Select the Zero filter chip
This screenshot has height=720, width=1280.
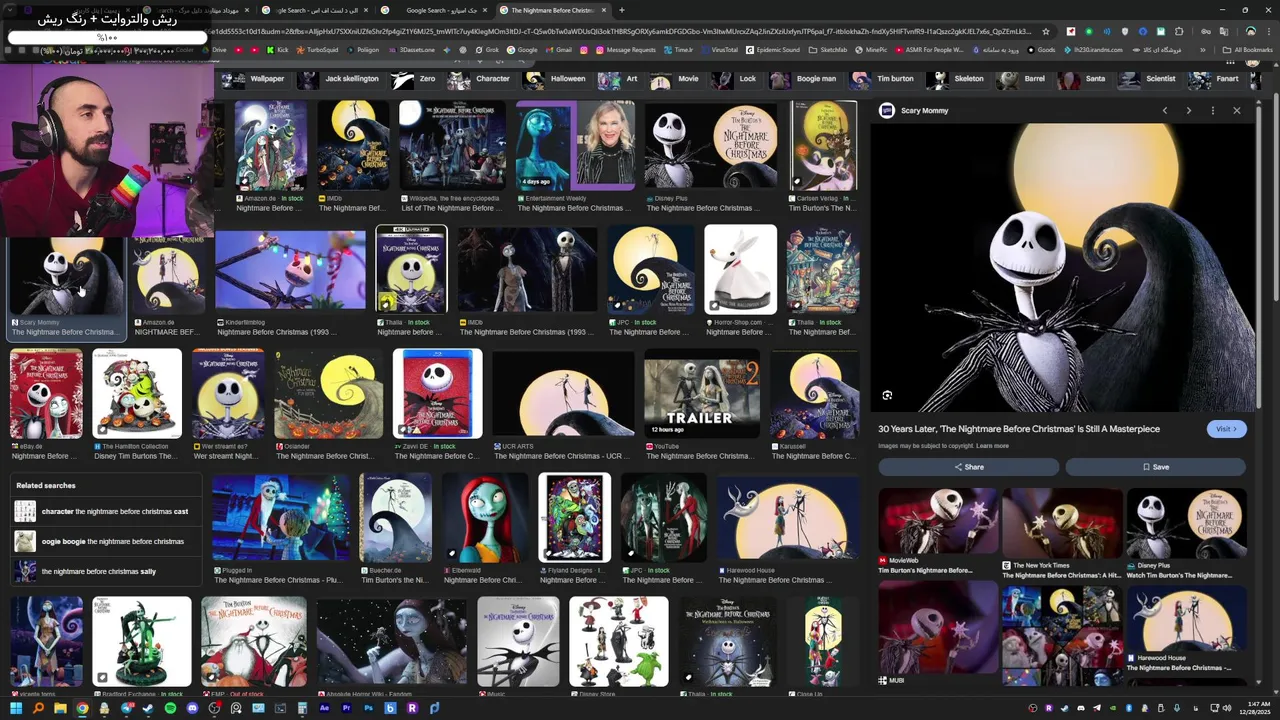coord(416,79)
